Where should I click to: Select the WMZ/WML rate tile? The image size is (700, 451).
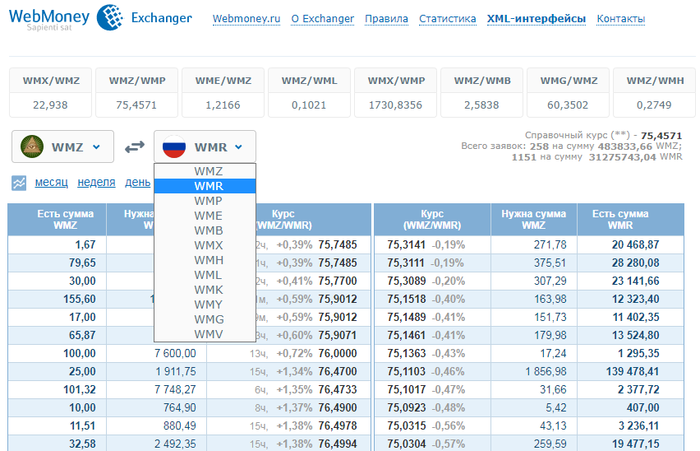click(309, 92)
